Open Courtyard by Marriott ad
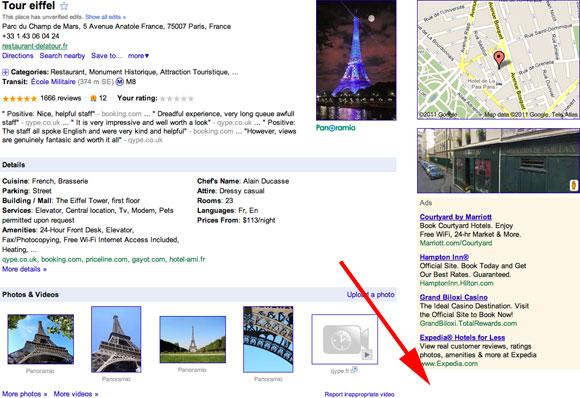The image size is (580, 398). (456, 217)
